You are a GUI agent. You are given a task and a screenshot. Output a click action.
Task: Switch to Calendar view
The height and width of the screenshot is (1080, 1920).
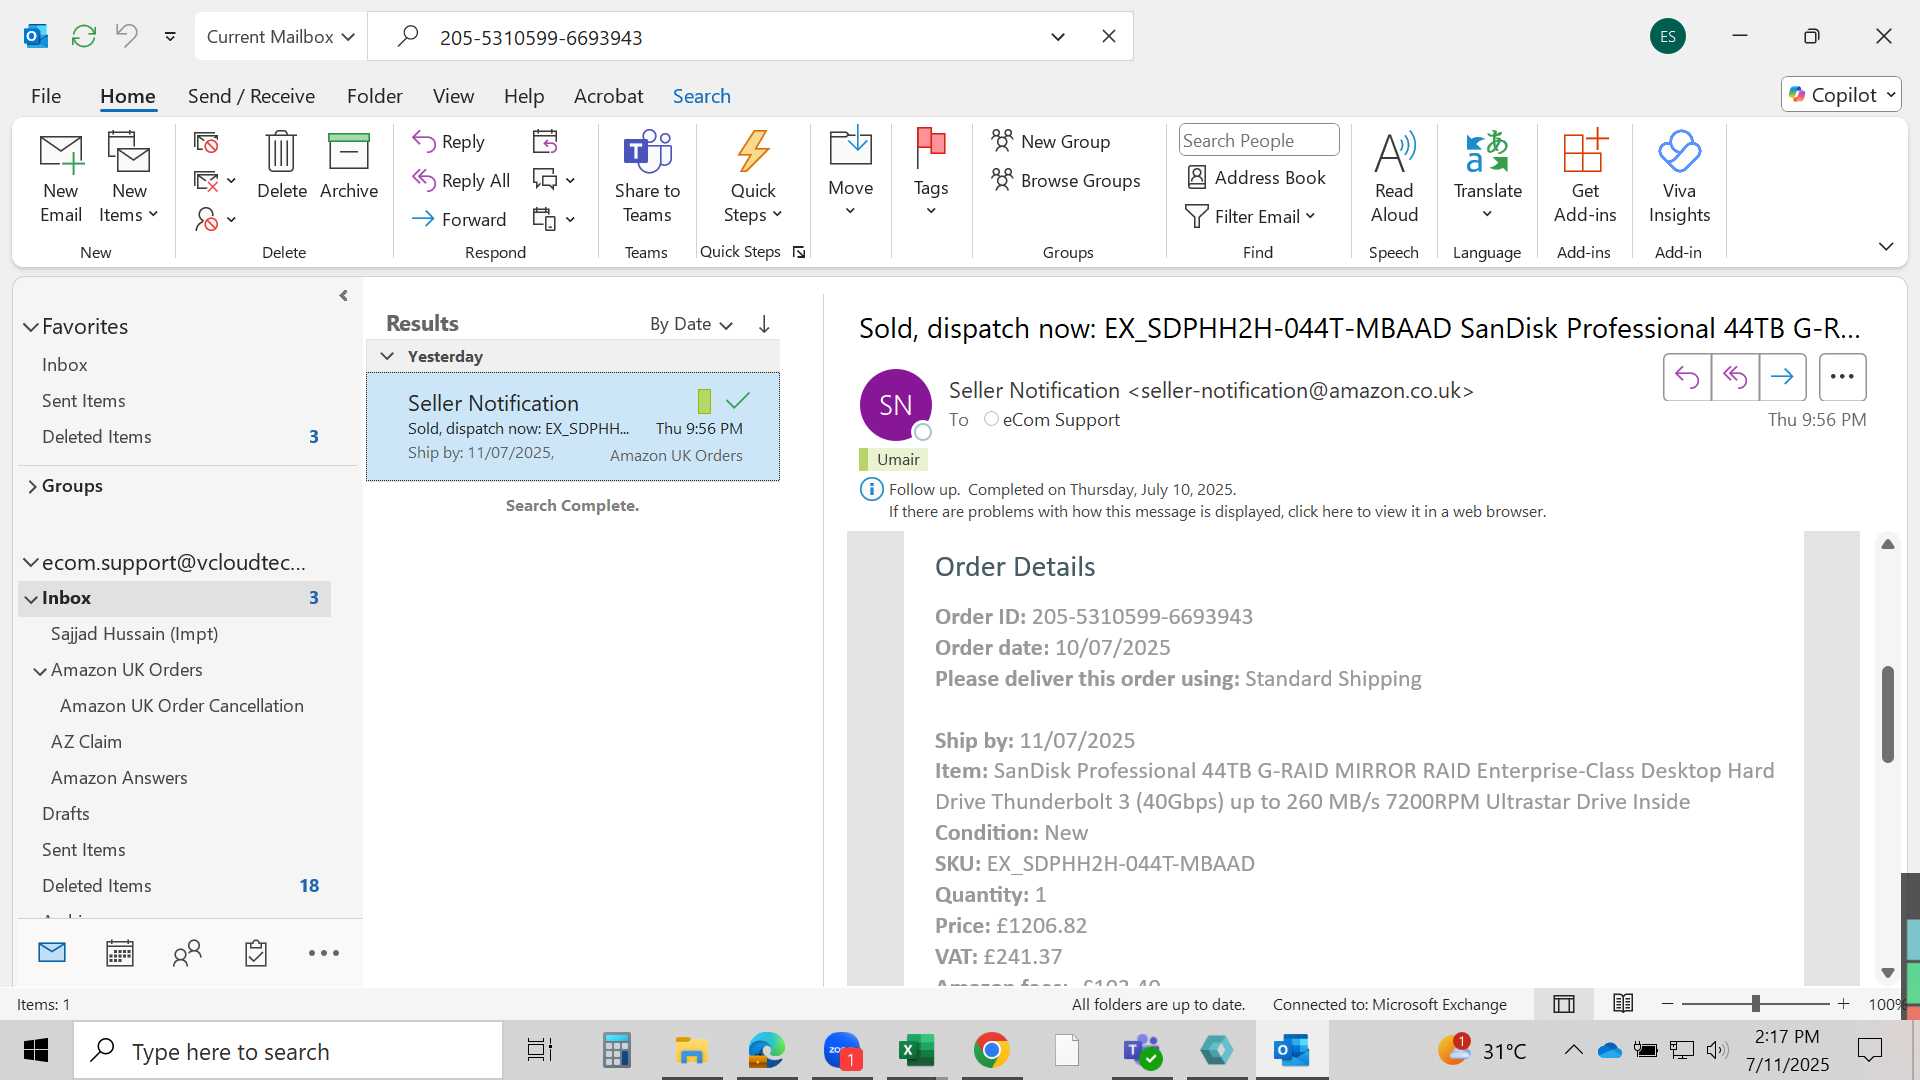(x=120, y=953)
